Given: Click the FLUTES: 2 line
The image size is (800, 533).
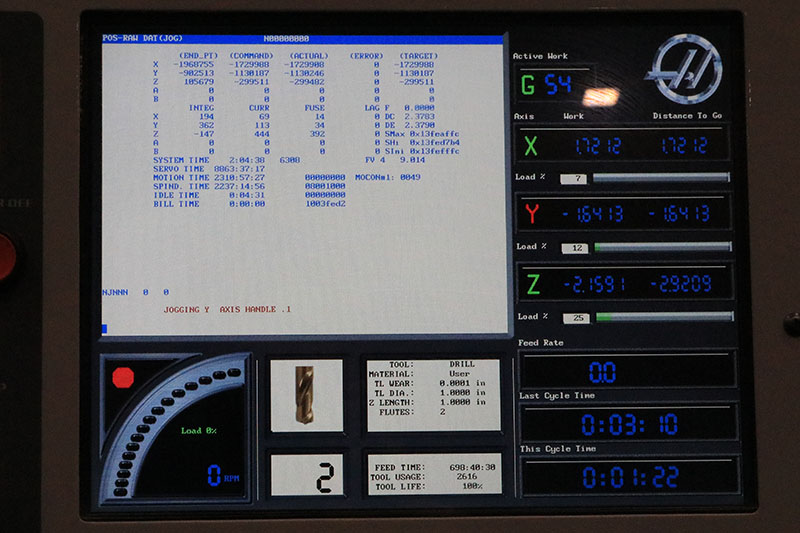Looking at the screenshot, I should click(412, 412).
